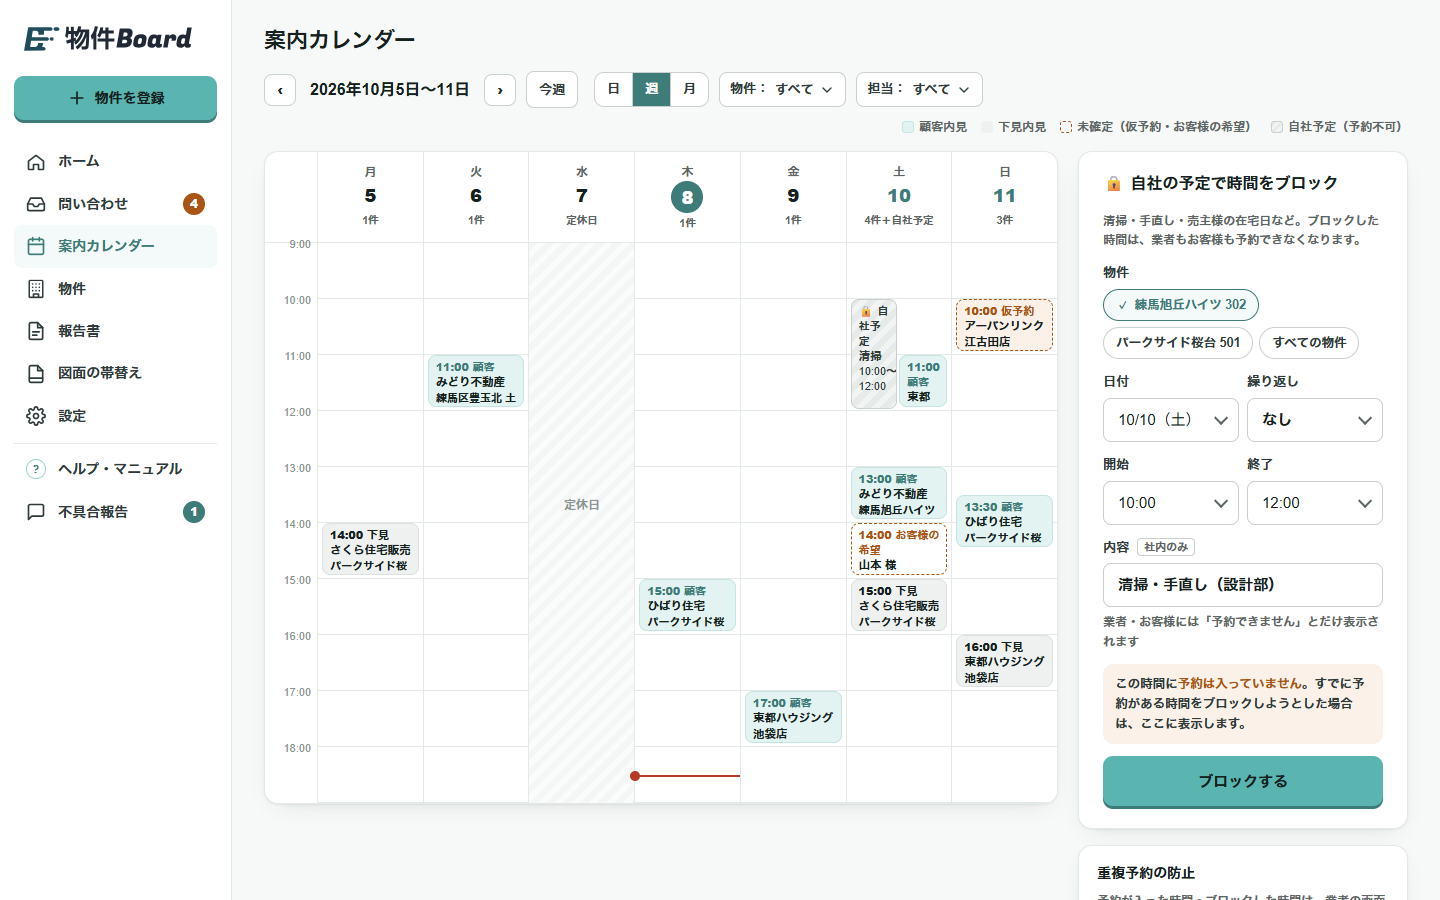
Task: Open Tuesday 11:00 みどり不動産 appointment
Action: point(476,381)
